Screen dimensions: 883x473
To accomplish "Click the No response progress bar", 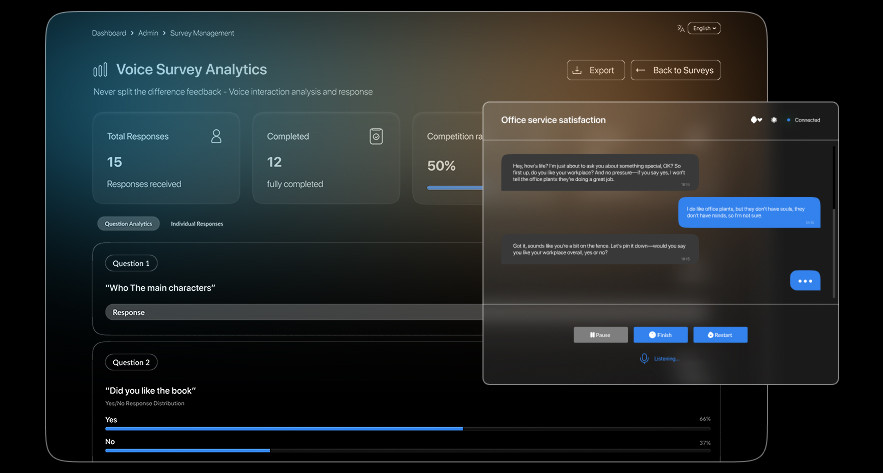I will click(x=408, y=450).
